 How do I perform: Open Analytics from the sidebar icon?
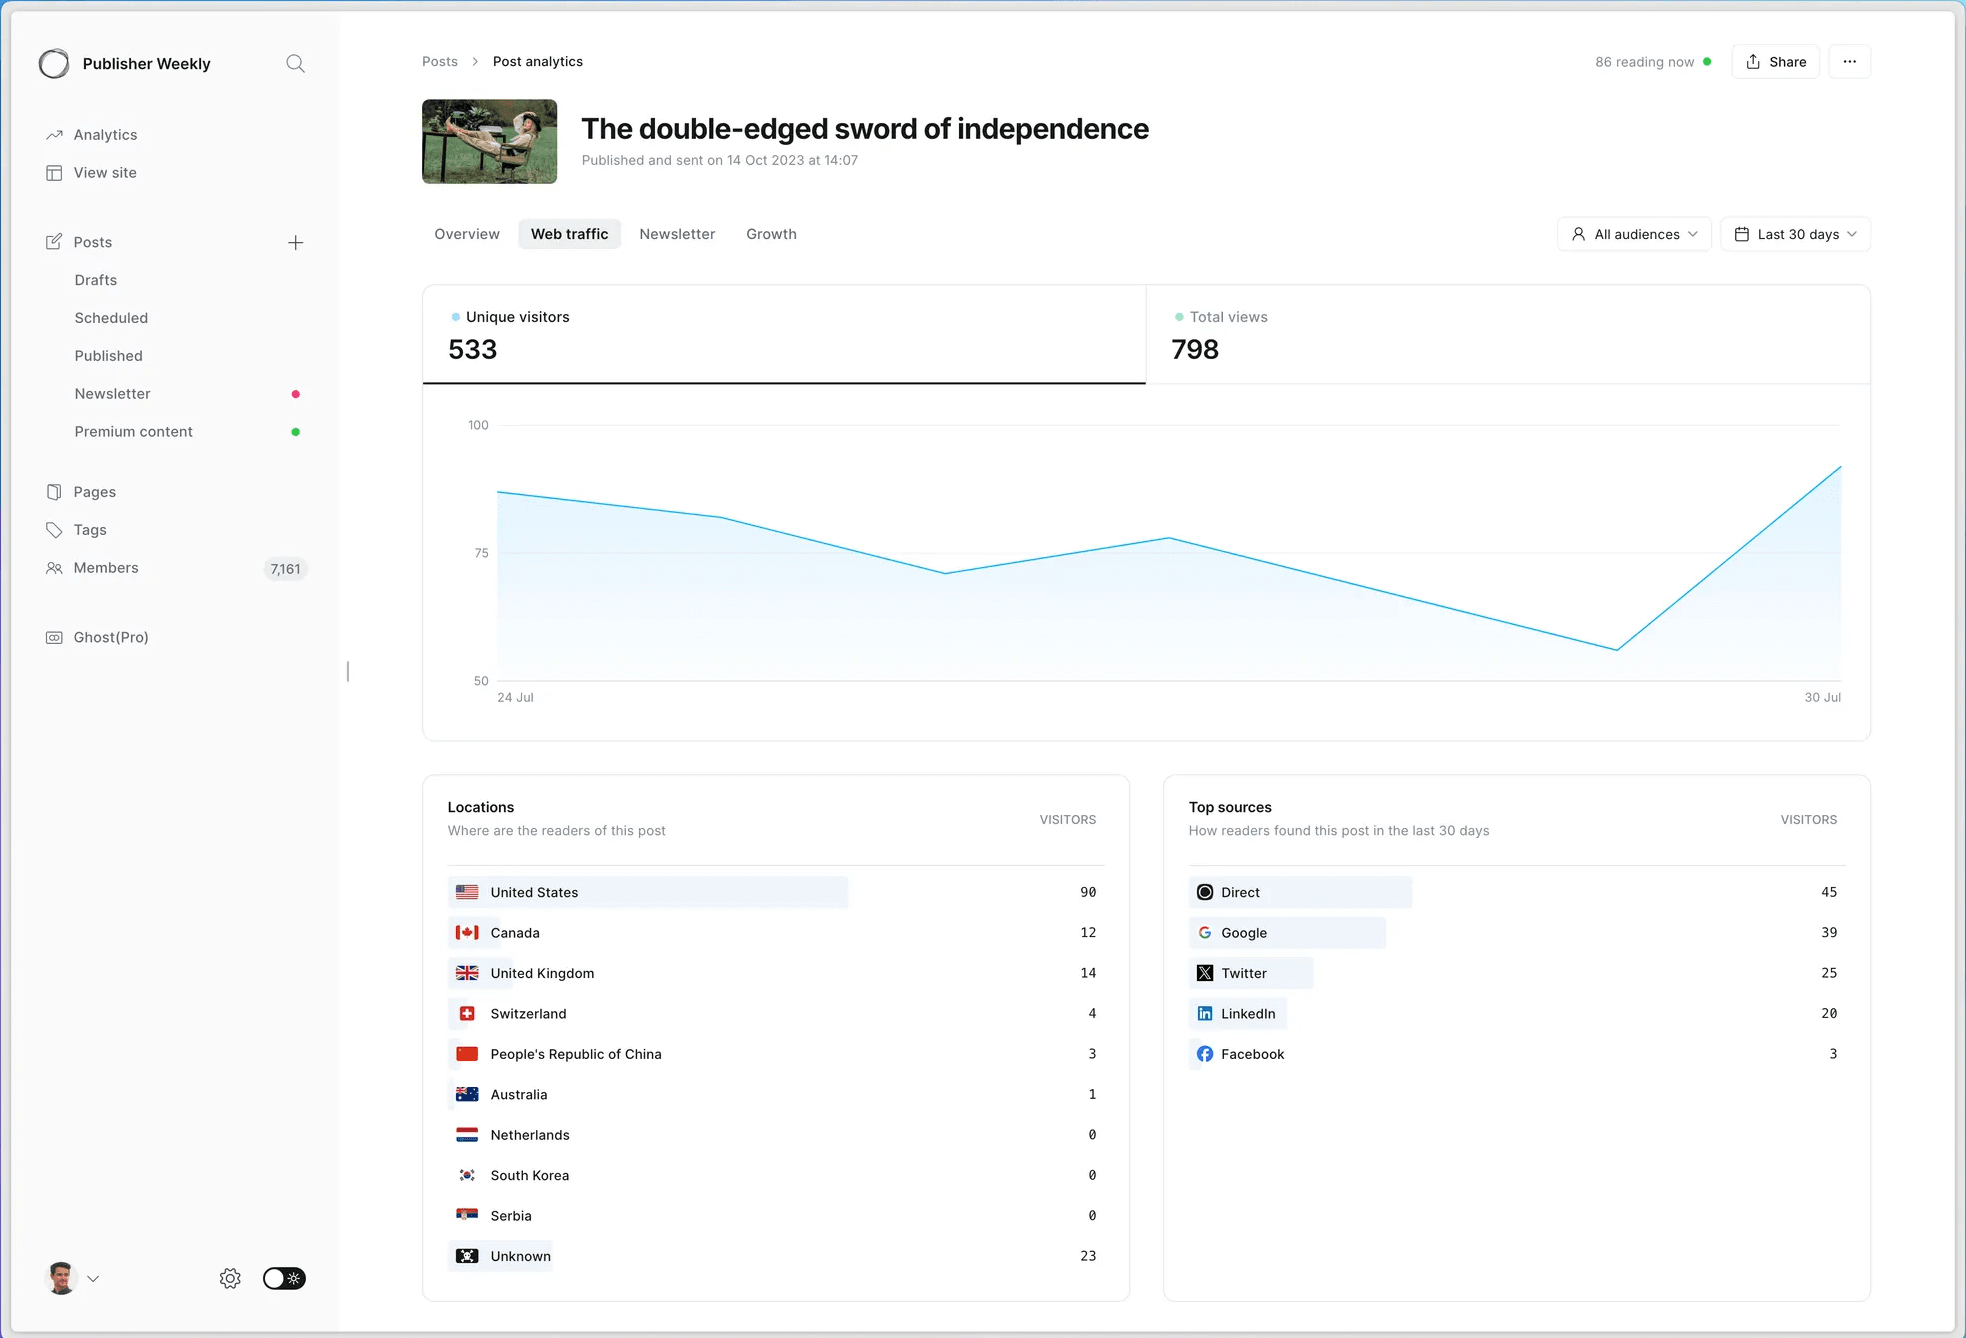[54, 135]
